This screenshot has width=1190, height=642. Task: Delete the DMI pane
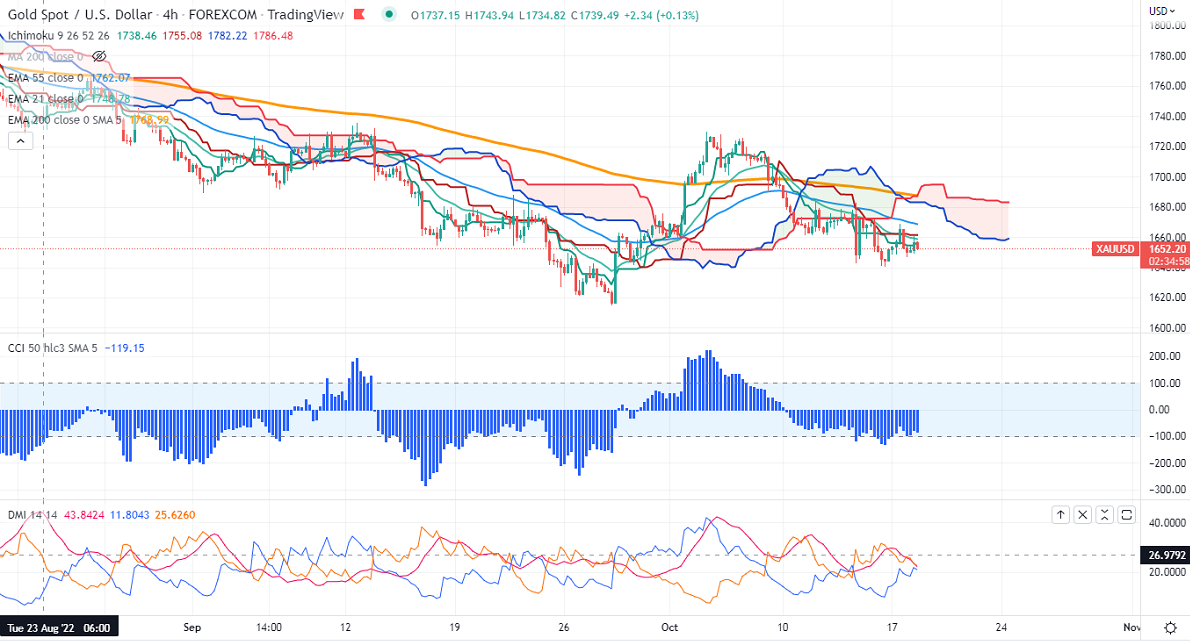tap(1082, 515)
